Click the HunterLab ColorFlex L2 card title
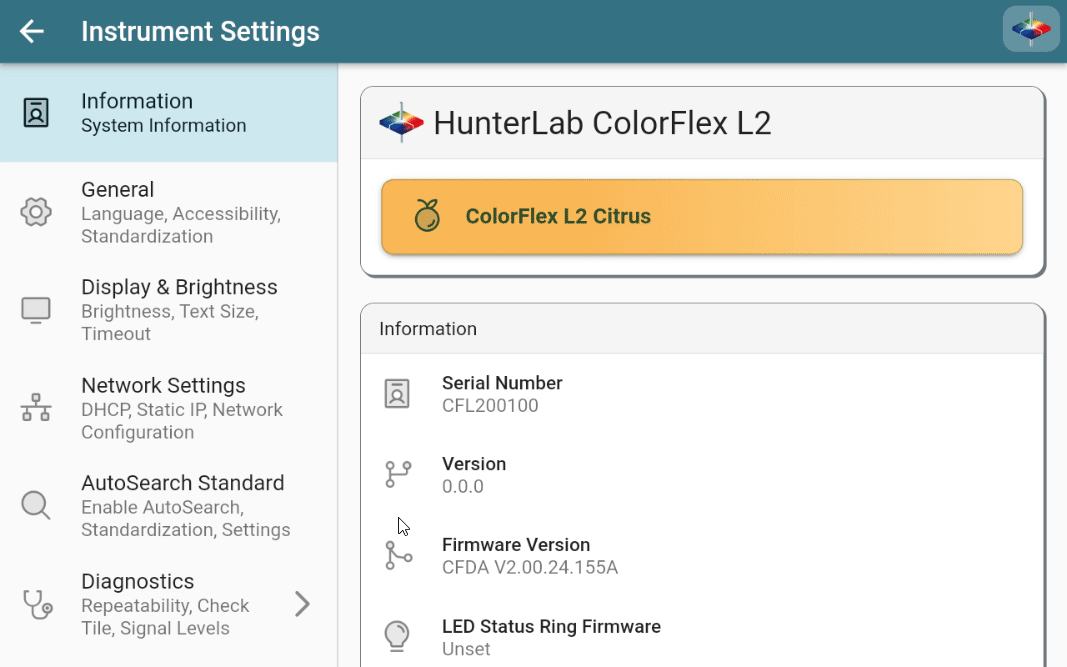The image size is (1067, 667). pyautogui.click(x=602, y=123)
